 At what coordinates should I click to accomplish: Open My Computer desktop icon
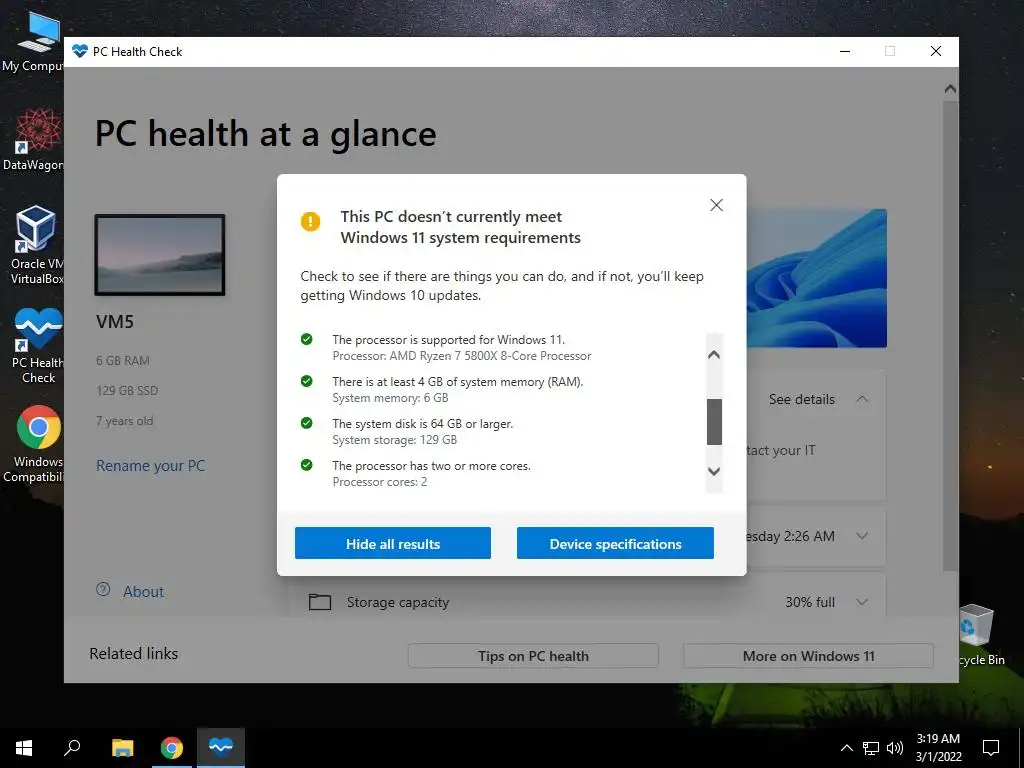coord(38,40)
